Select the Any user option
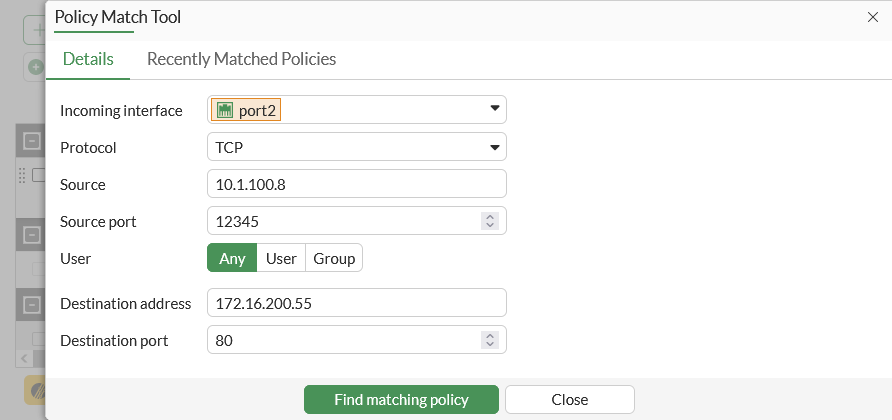The width and height of the screenshot is (892, 420). pyautogui.click(x=232, y=258)
